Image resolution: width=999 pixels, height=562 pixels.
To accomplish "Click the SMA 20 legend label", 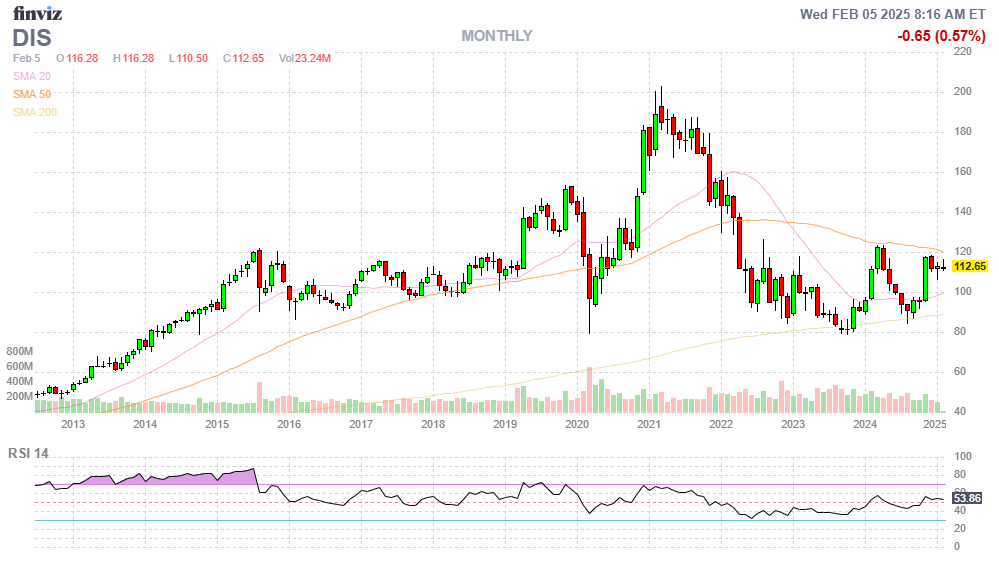I will coord(32,76).
